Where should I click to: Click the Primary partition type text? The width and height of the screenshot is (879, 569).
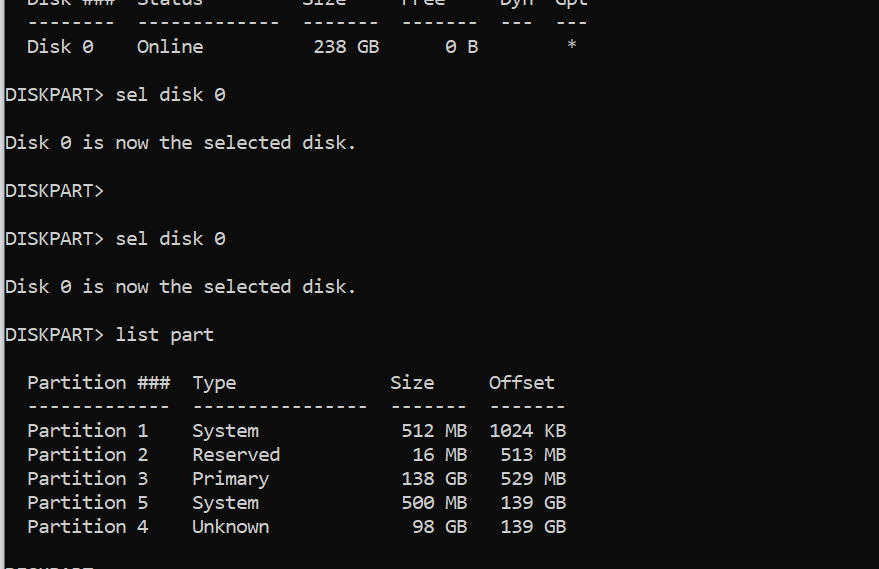pos(230,479)
